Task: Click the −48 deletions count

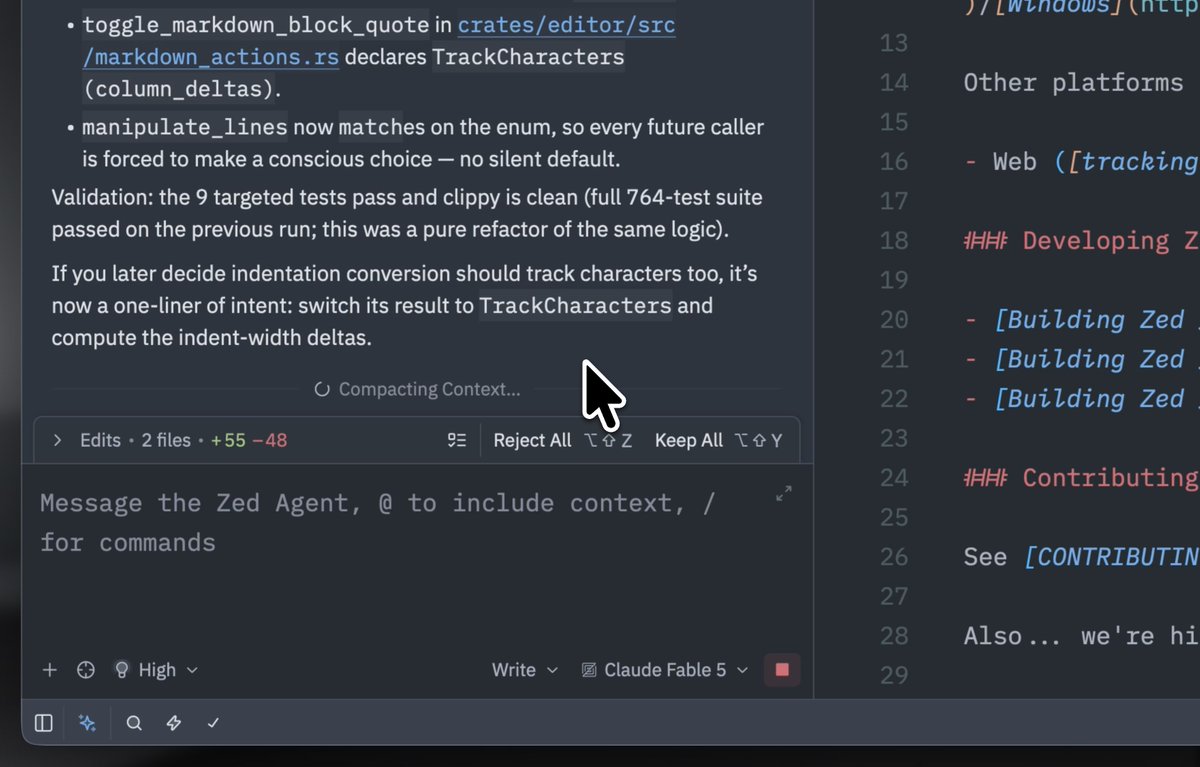Action: coord(270,440)
